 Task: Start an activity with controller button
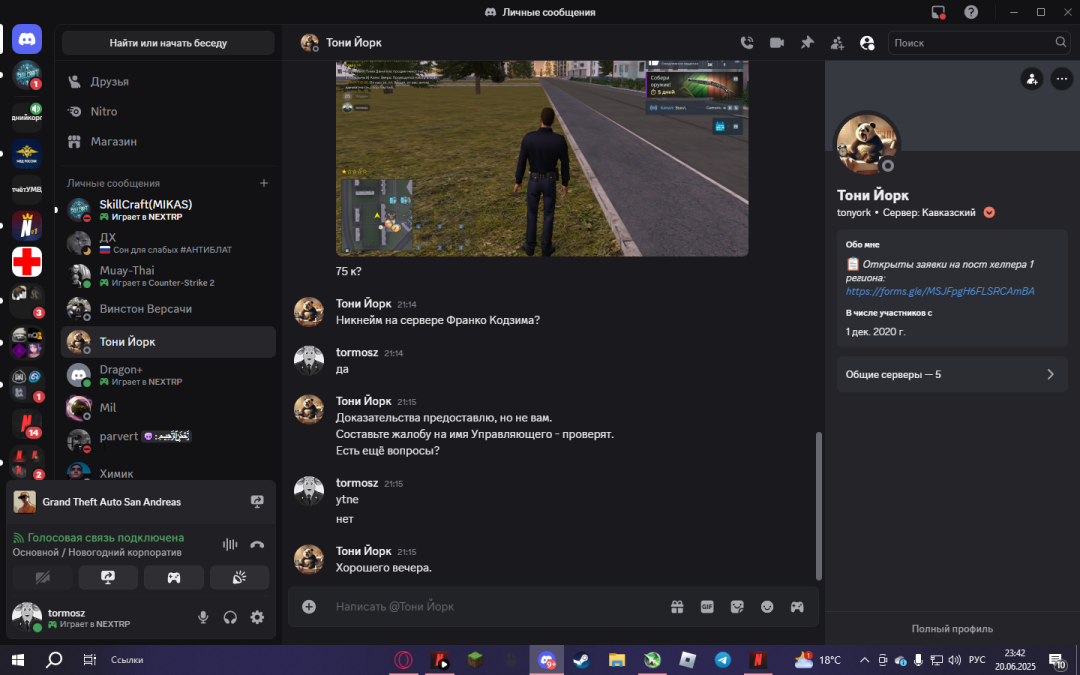[174, 577]
